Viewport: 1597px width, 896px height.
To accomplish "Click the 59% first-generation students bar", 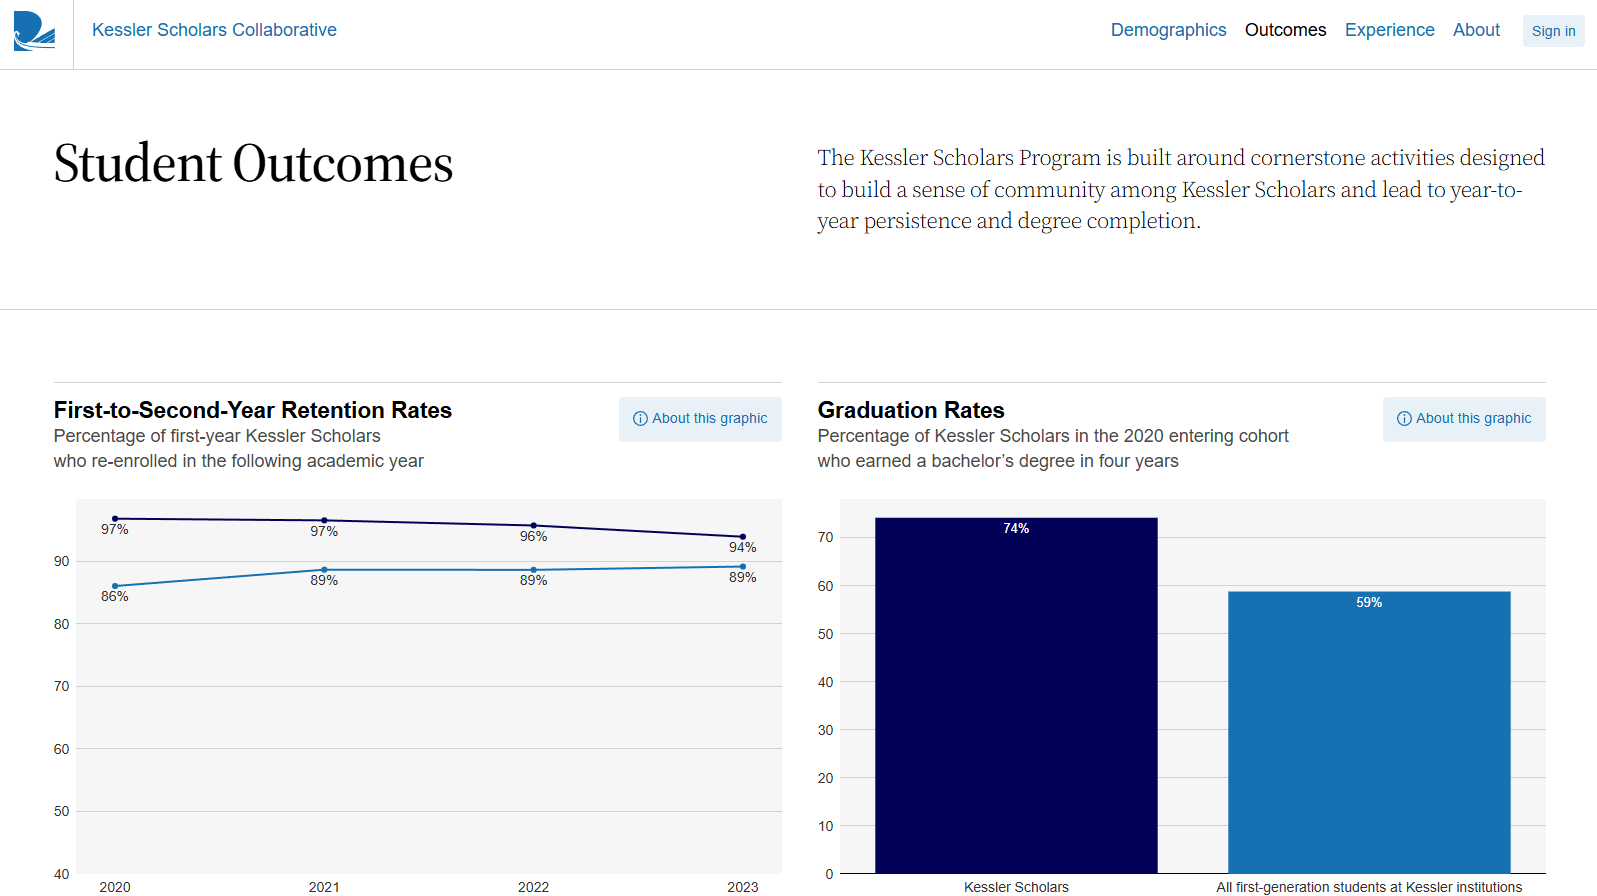I will 1369,730.
